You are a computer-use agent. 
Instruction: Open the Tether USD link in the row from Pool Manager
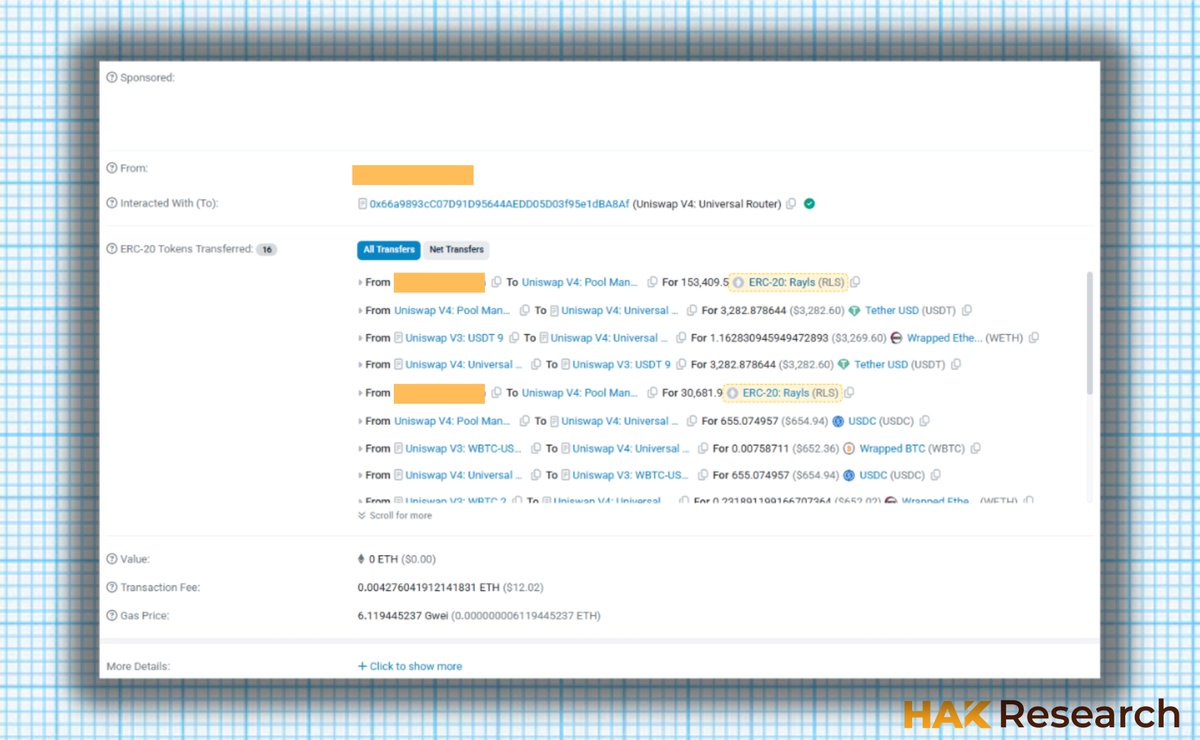click(x=892, y=310)
